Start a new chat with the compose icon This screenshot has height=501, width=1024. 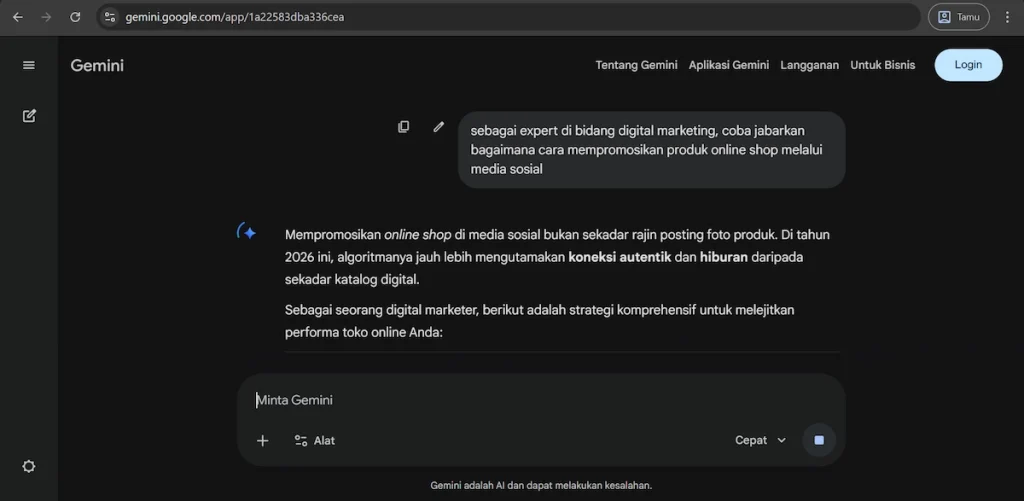(x=29, y=116)
